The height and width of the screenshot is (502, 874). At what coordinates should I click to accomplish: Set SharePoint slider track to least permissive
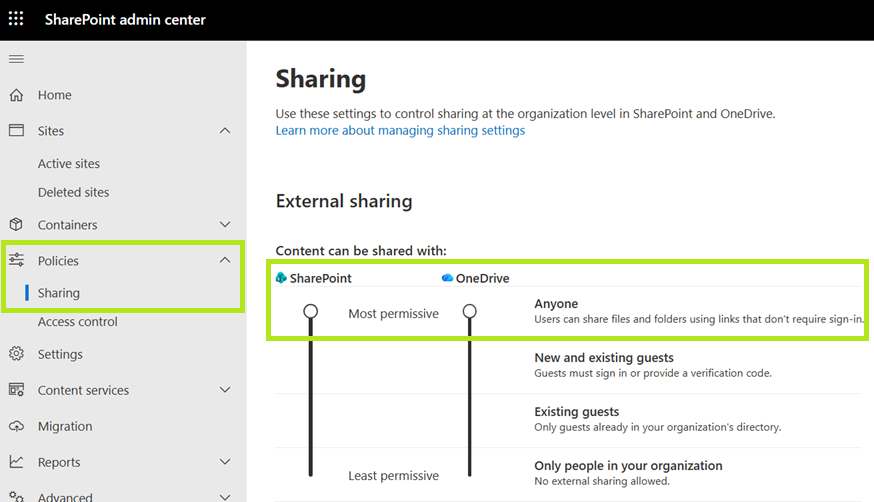click(x=310, y=474)
